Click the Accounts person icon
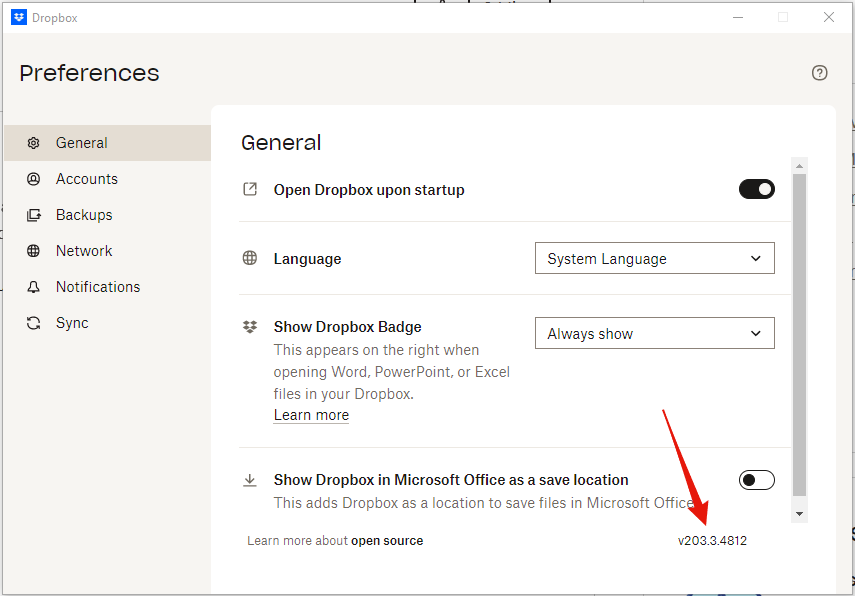Viewport: 855px width, 596px height. coord(34,179)
